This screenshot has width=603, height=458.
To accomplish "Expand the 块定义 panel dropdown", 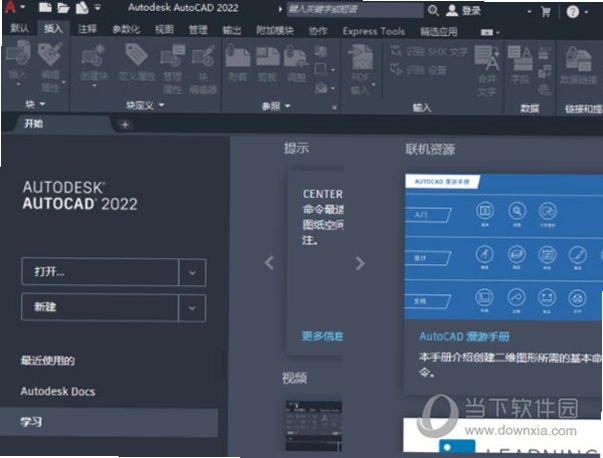I will [x=145, y=105].
